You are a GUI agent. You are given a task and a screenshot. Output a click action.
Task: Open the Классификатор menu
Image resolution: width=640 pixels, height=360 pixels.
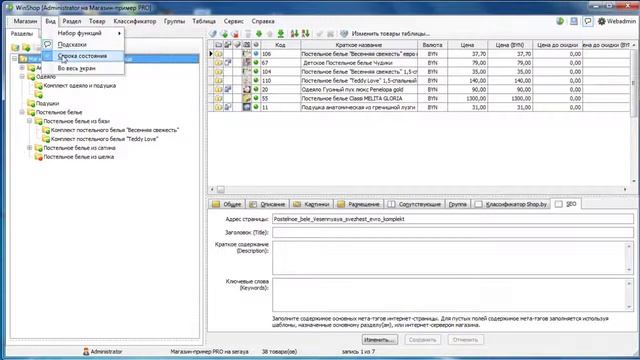[x=135, y=21]
